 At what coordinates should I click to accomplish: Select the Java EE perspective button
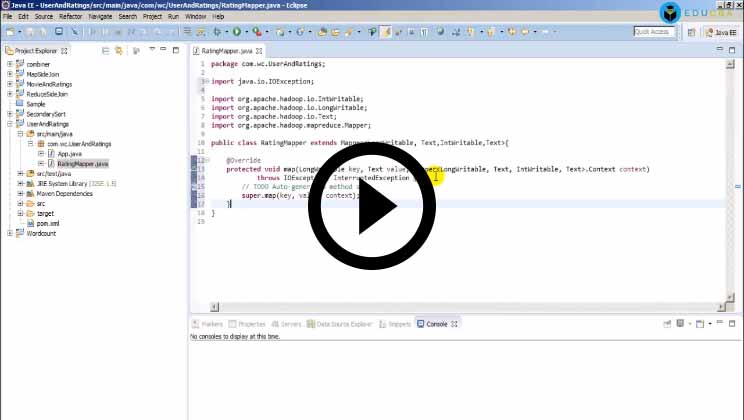click(x=719, y=32)
